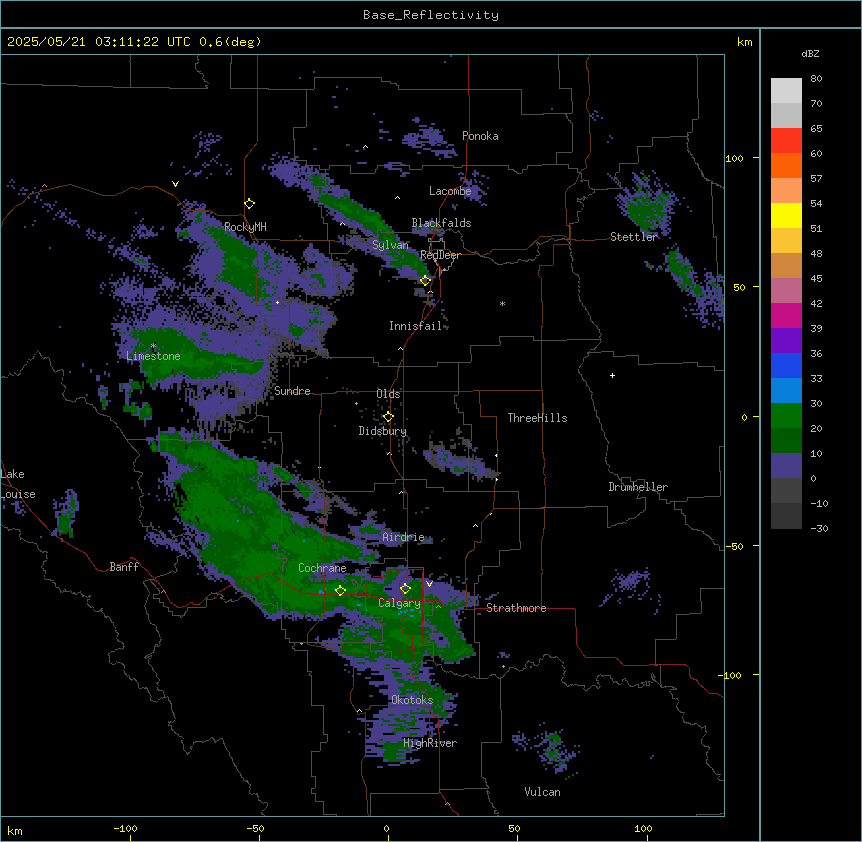Viewport: 862px width, 842px height.
Task: Click the Limestone label
Action: click(153, 356)
